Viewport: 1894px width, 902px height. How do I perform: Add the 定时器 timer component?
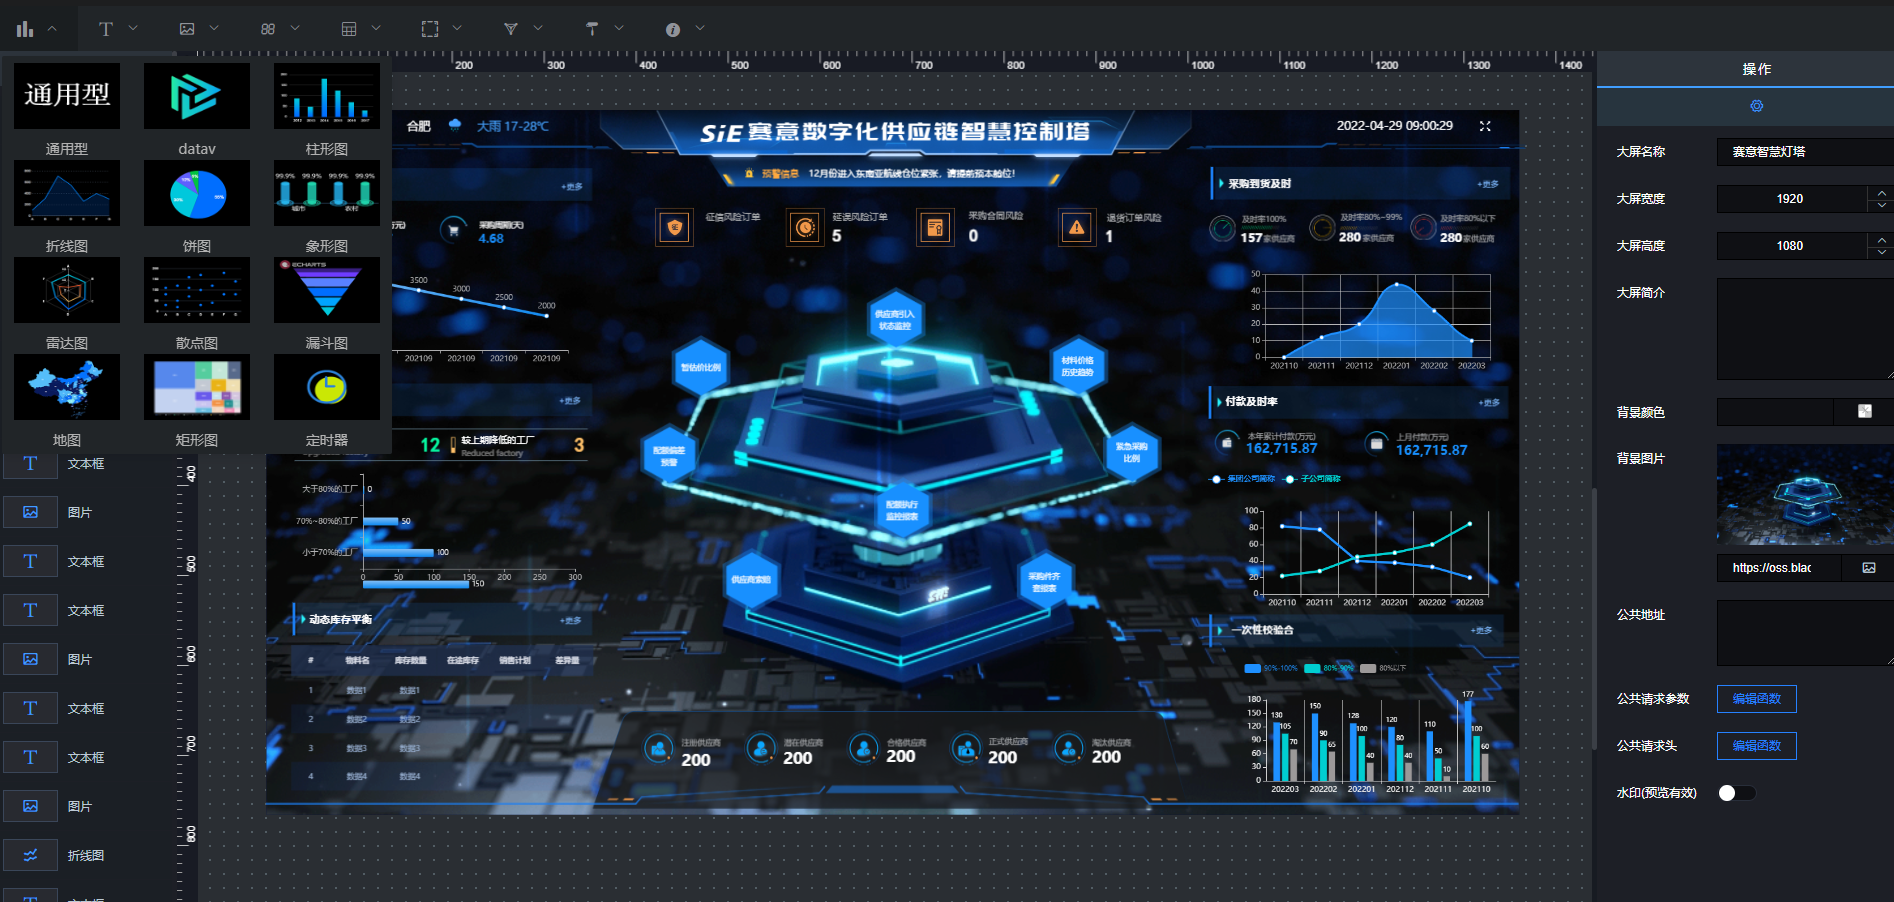[327, 387]
